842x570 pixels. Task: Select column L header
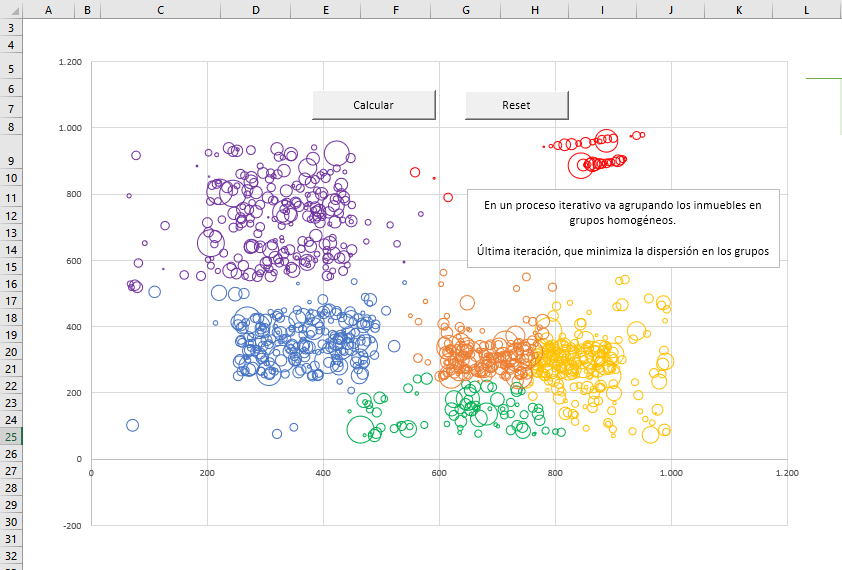806,9
